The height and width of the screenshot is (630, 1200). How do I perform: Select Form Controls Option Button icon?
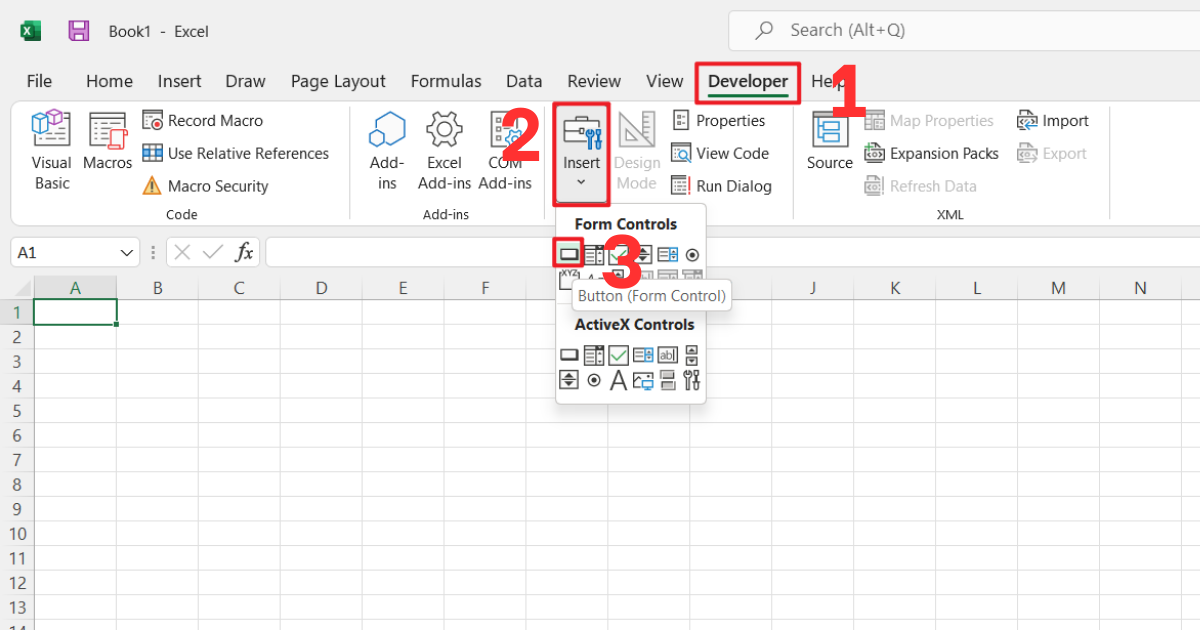[x=692, y=255]
